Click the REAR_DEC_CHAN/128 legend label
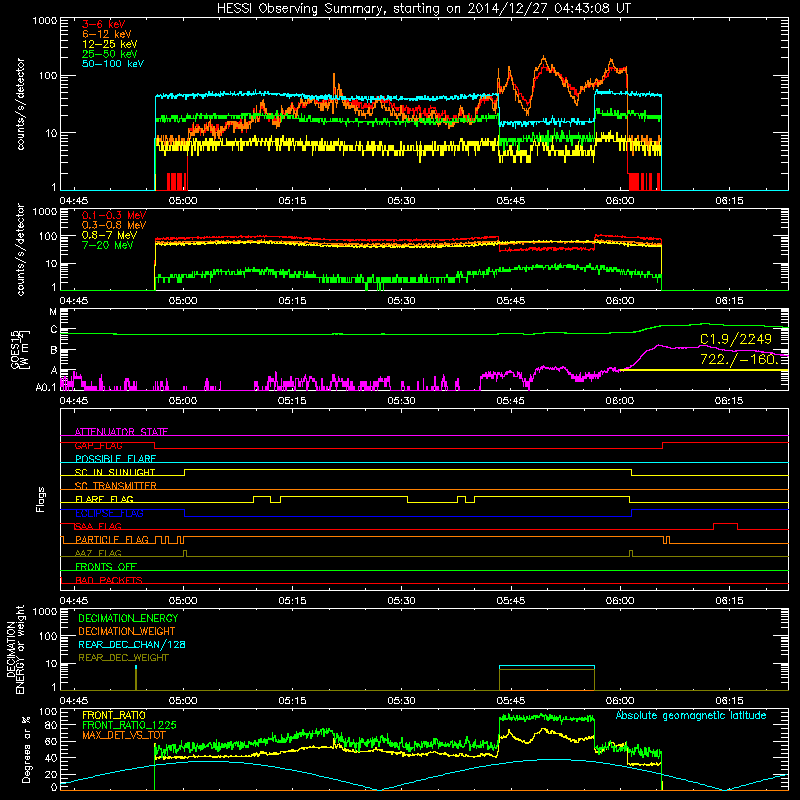The image size is (800, 800). click(132, 644)
